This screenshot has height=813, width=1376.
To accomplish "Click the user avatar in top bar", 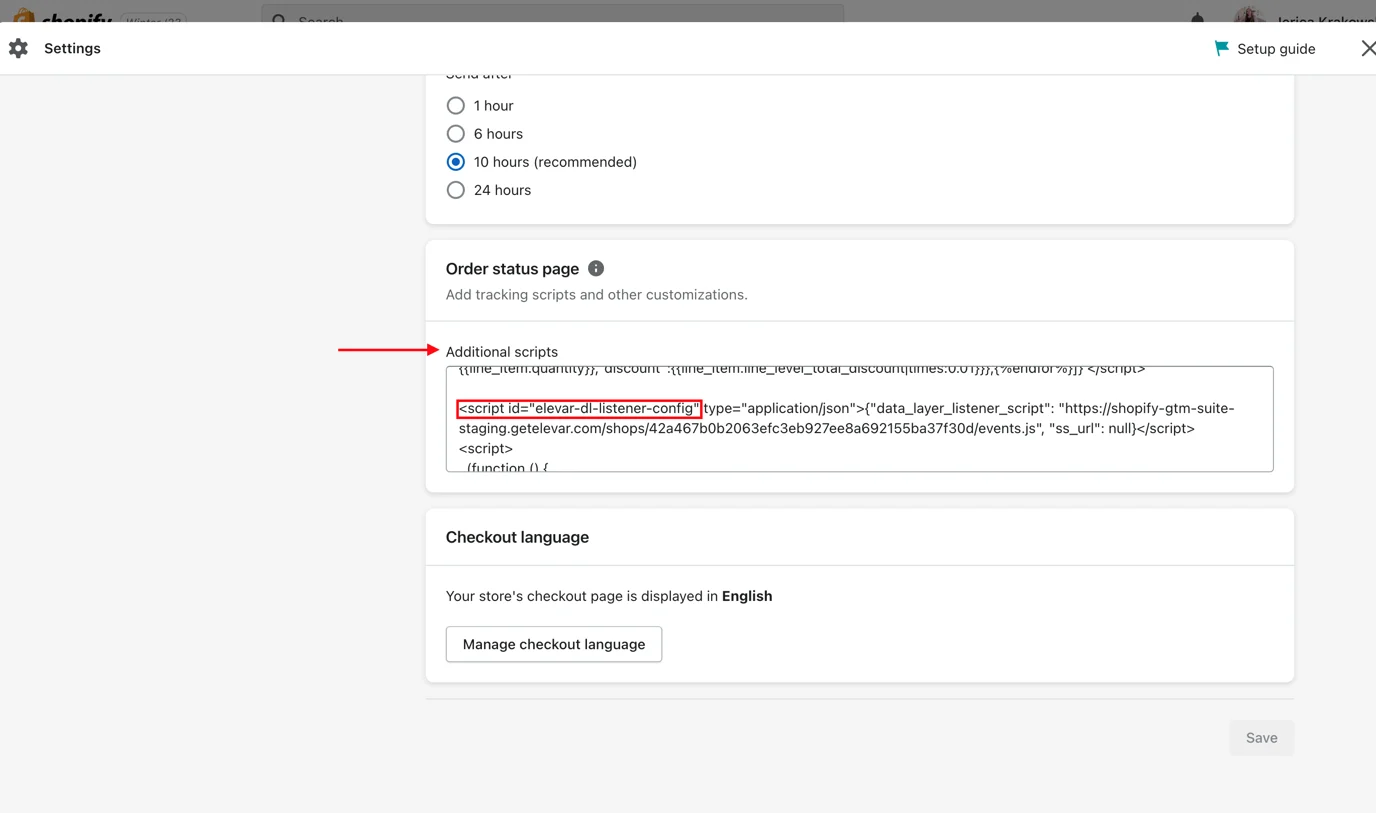I will pyautogui.click(x=1249, y=15).
